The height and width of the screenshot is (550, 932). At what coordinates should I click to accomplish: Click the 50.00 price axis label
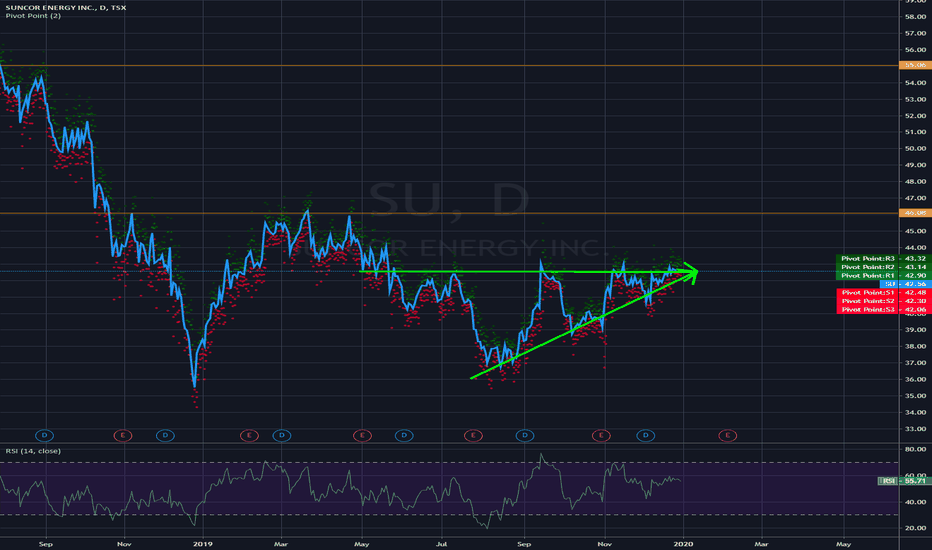(x=915, y=149)
